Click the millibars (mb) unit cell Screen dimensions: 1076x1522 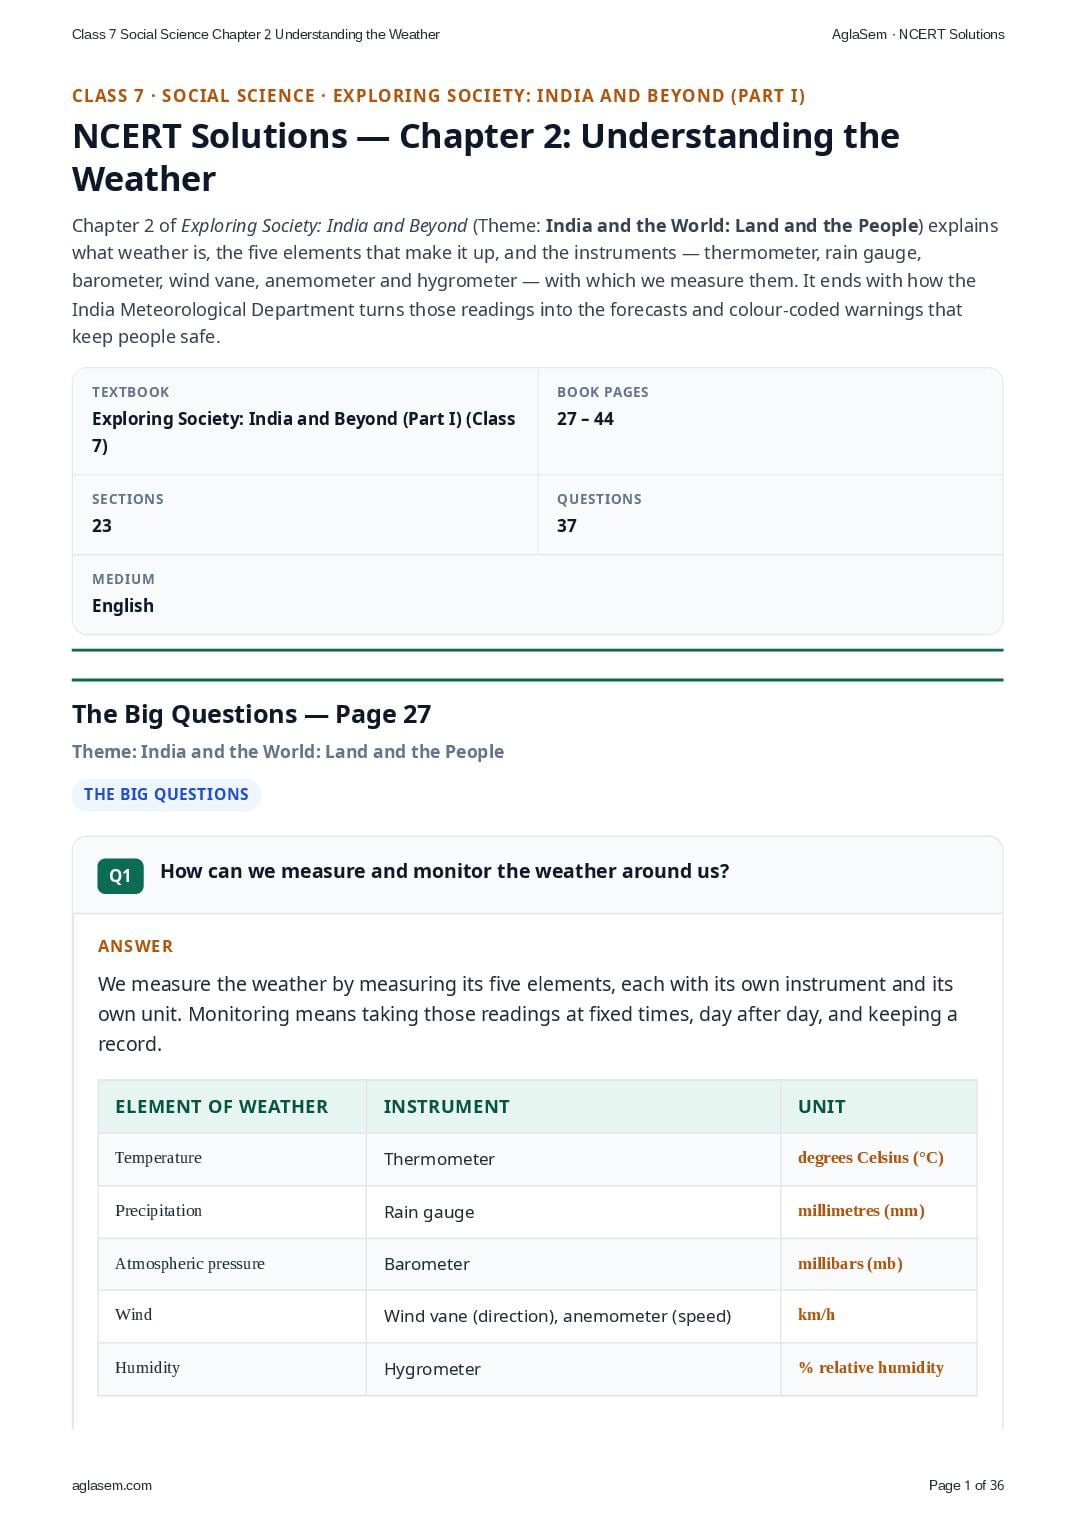click(x=879, y=1265)
